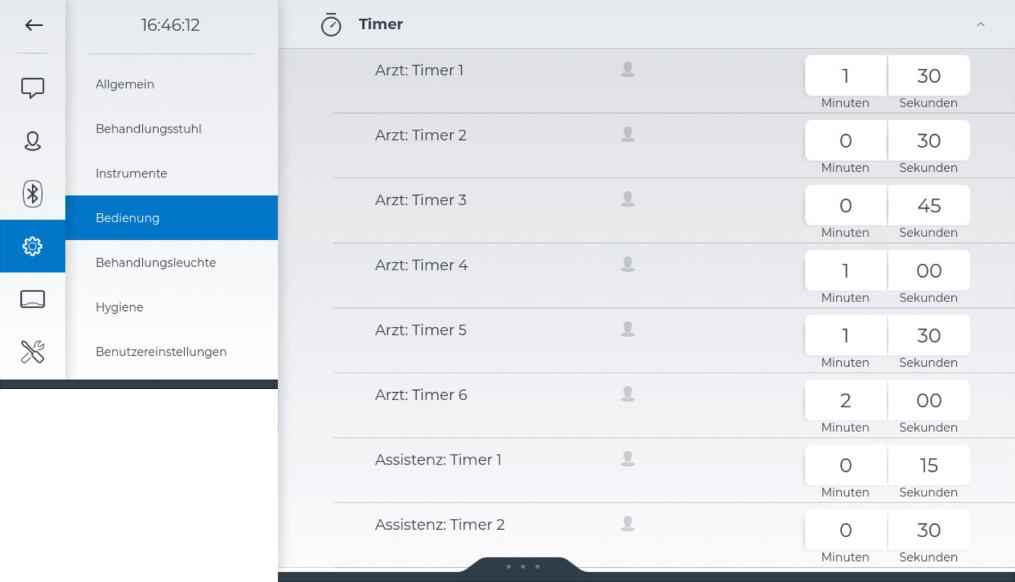The image size is (1015, 582).
Task: Select the user profile sidebar icon
Action: (32, 142)
